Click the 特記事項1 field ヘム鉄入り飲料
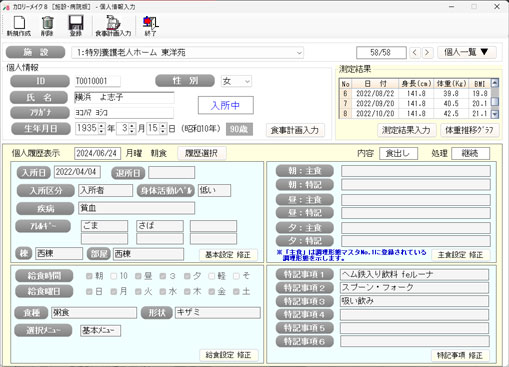This screenshot has width=509, height=367. point(414,275)
